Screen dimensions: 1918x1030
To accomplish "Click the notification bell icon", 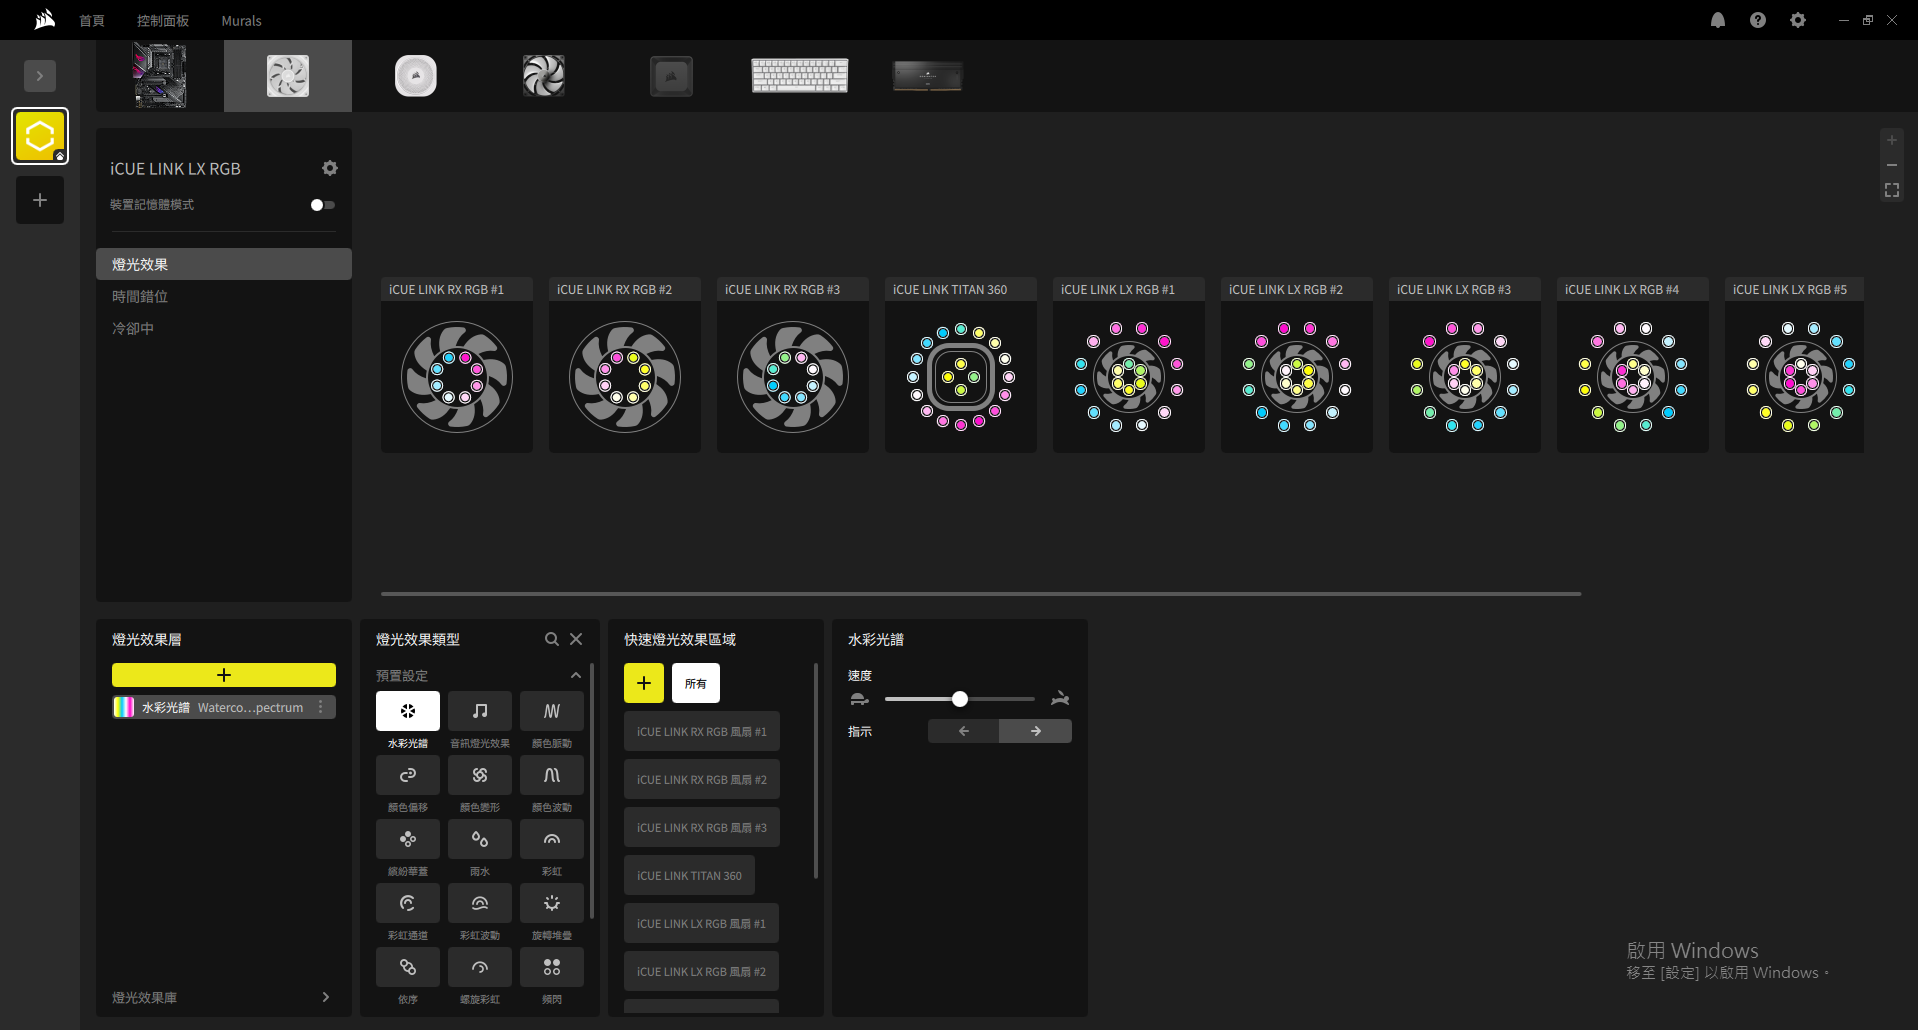I will point(1718,20).
